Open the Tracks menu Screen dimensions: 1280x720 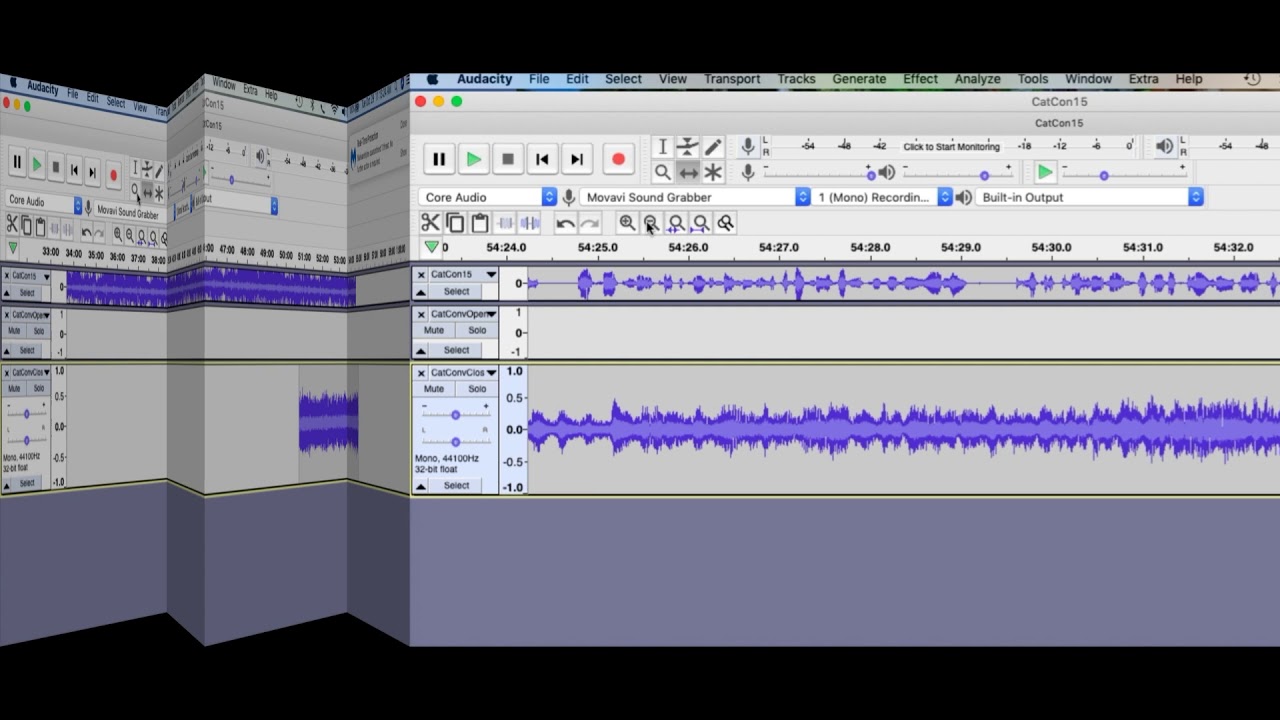pyautogui.click(x=796, y=79)
